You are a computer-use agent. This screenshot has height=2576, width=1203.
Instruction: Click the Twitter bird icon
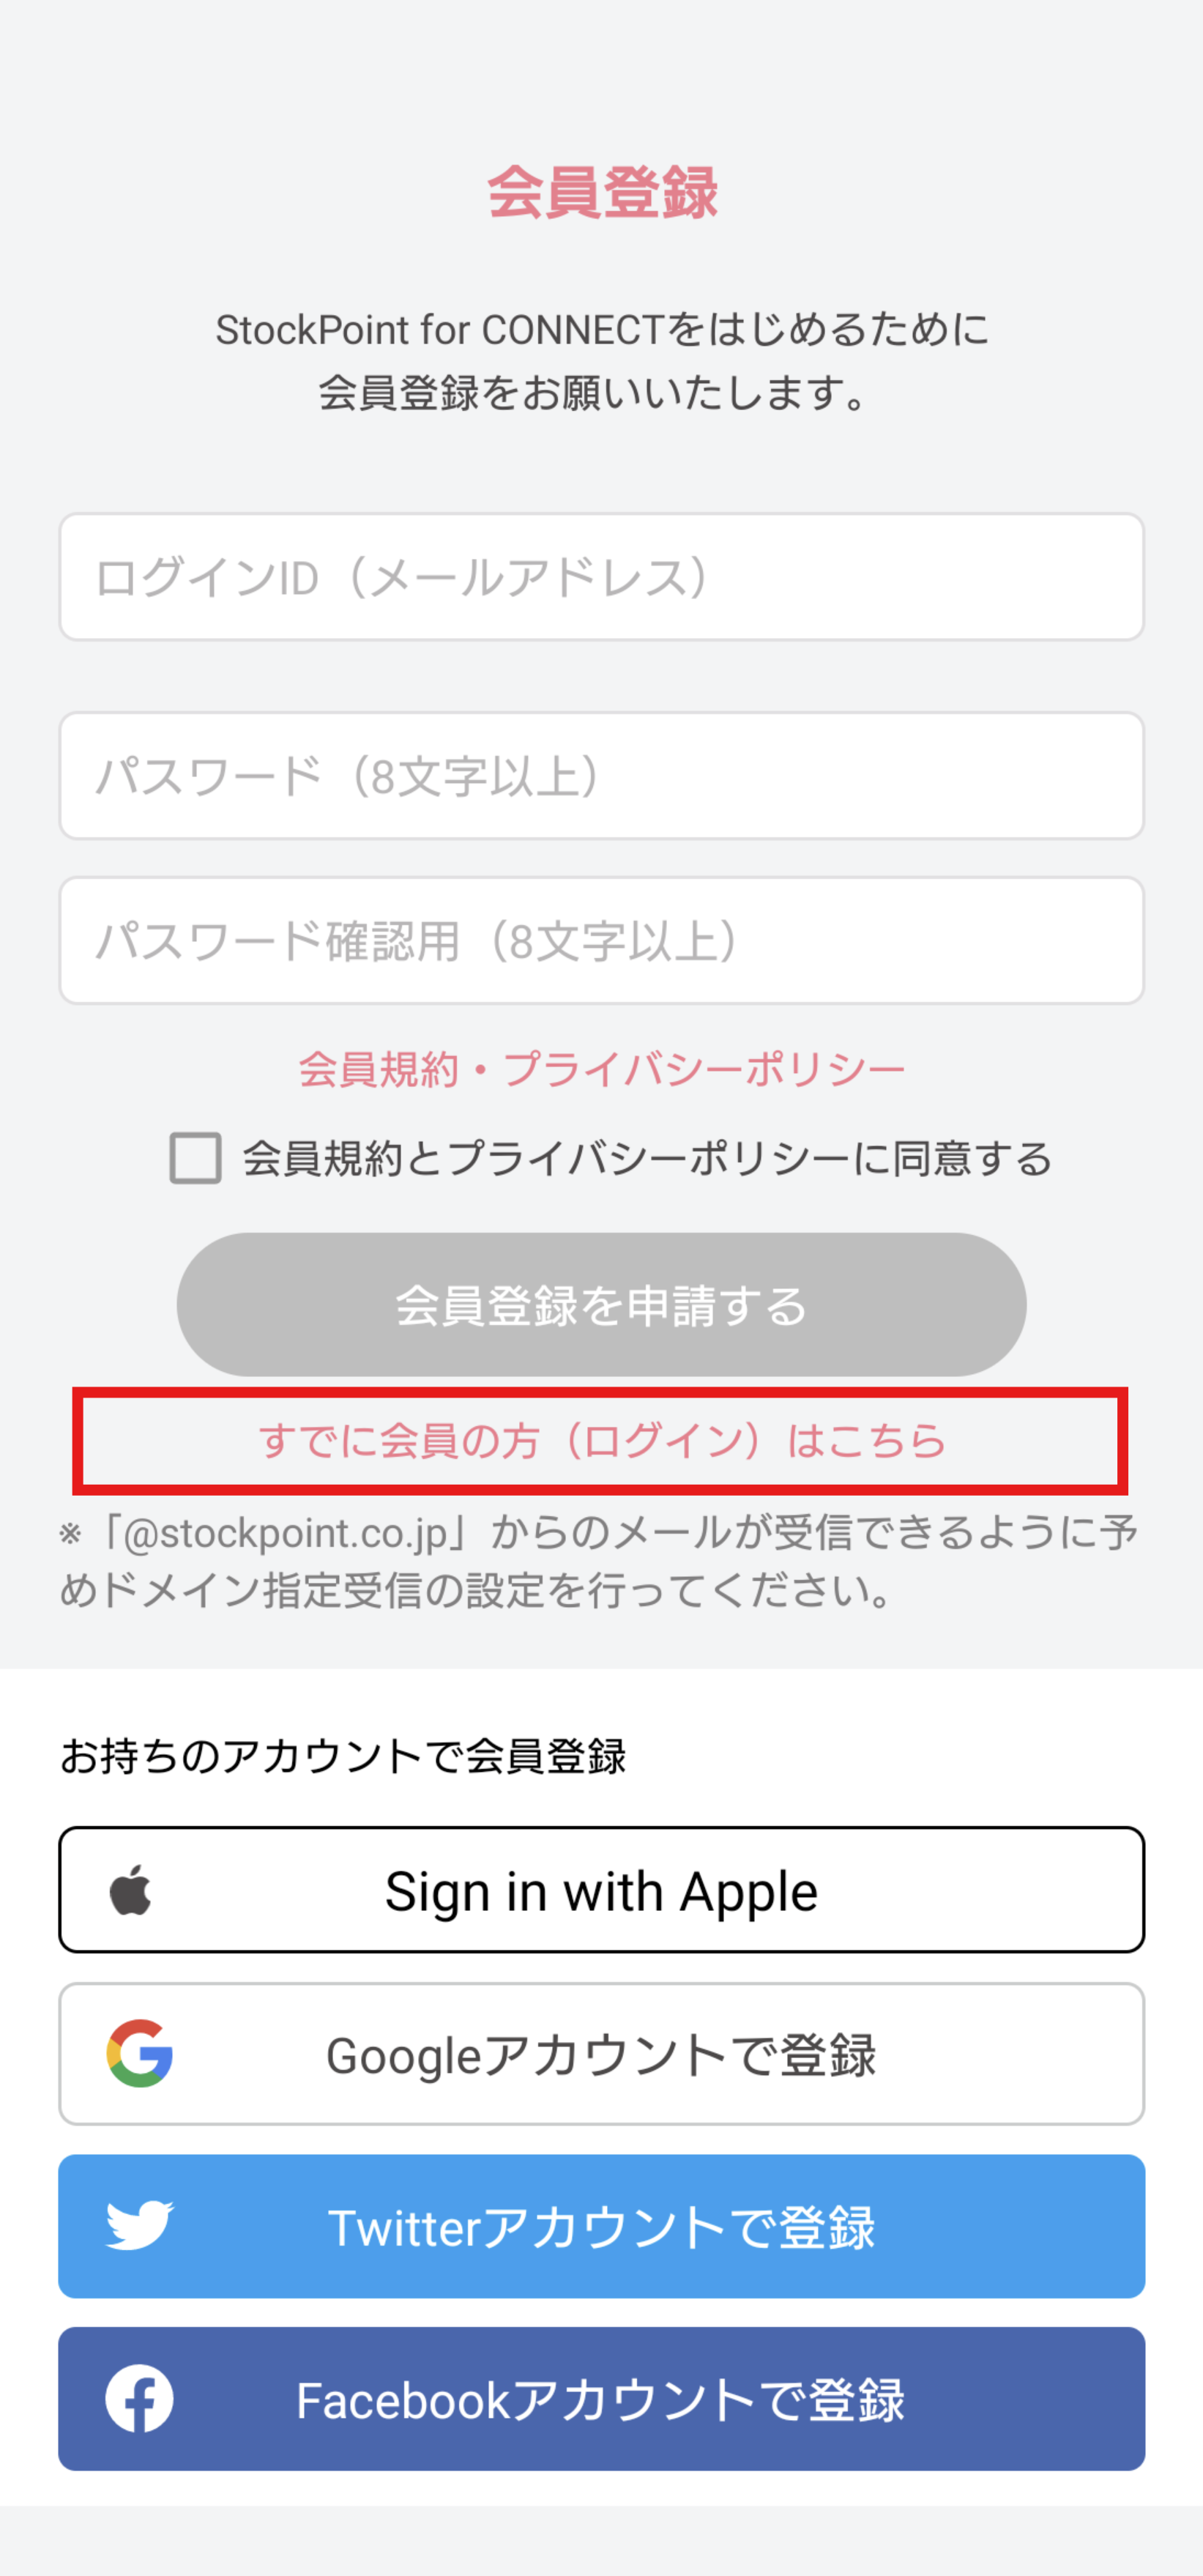pyautogui.click(x=140, y=2225)
